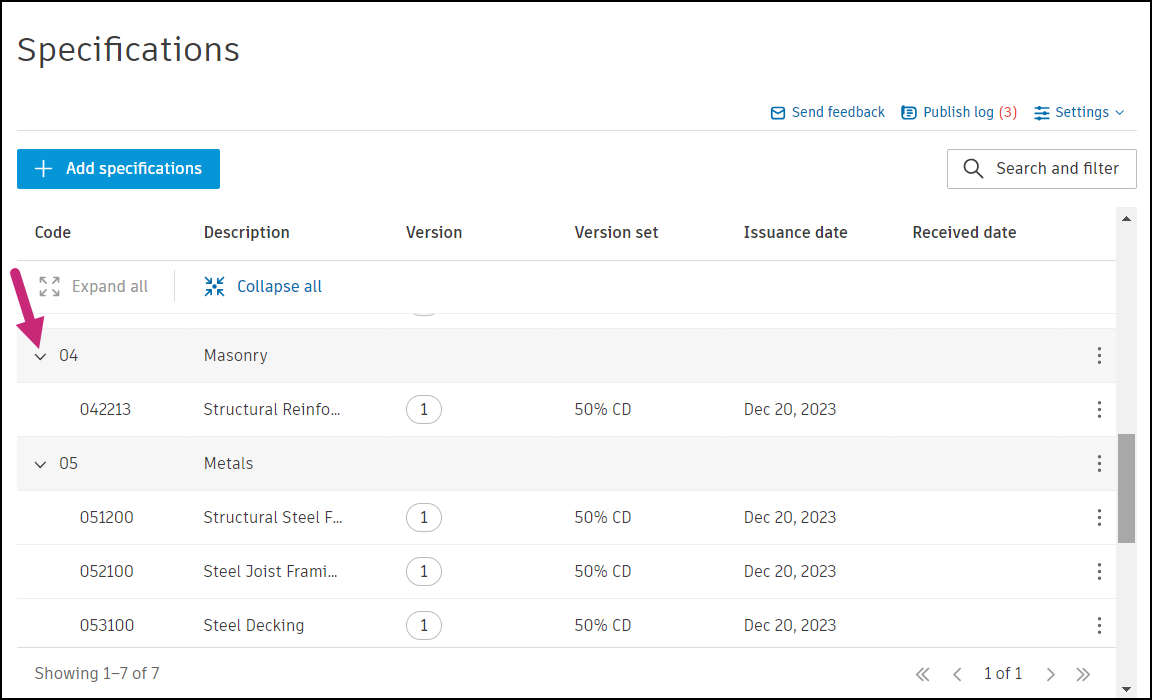Screen dimensions: 1152x700
Task: Click the Add specifications button
Action: (118, 169)
